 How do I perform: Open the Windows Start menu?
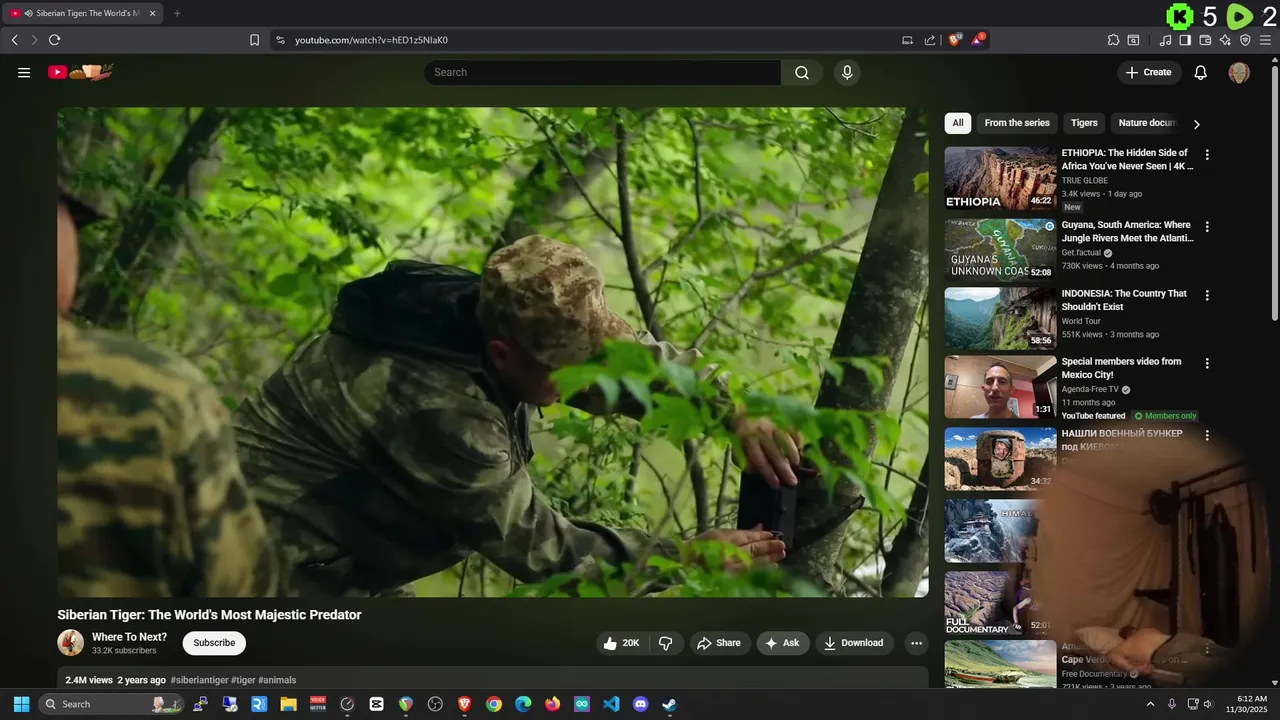pyautogui.click(x=21, y=704)
